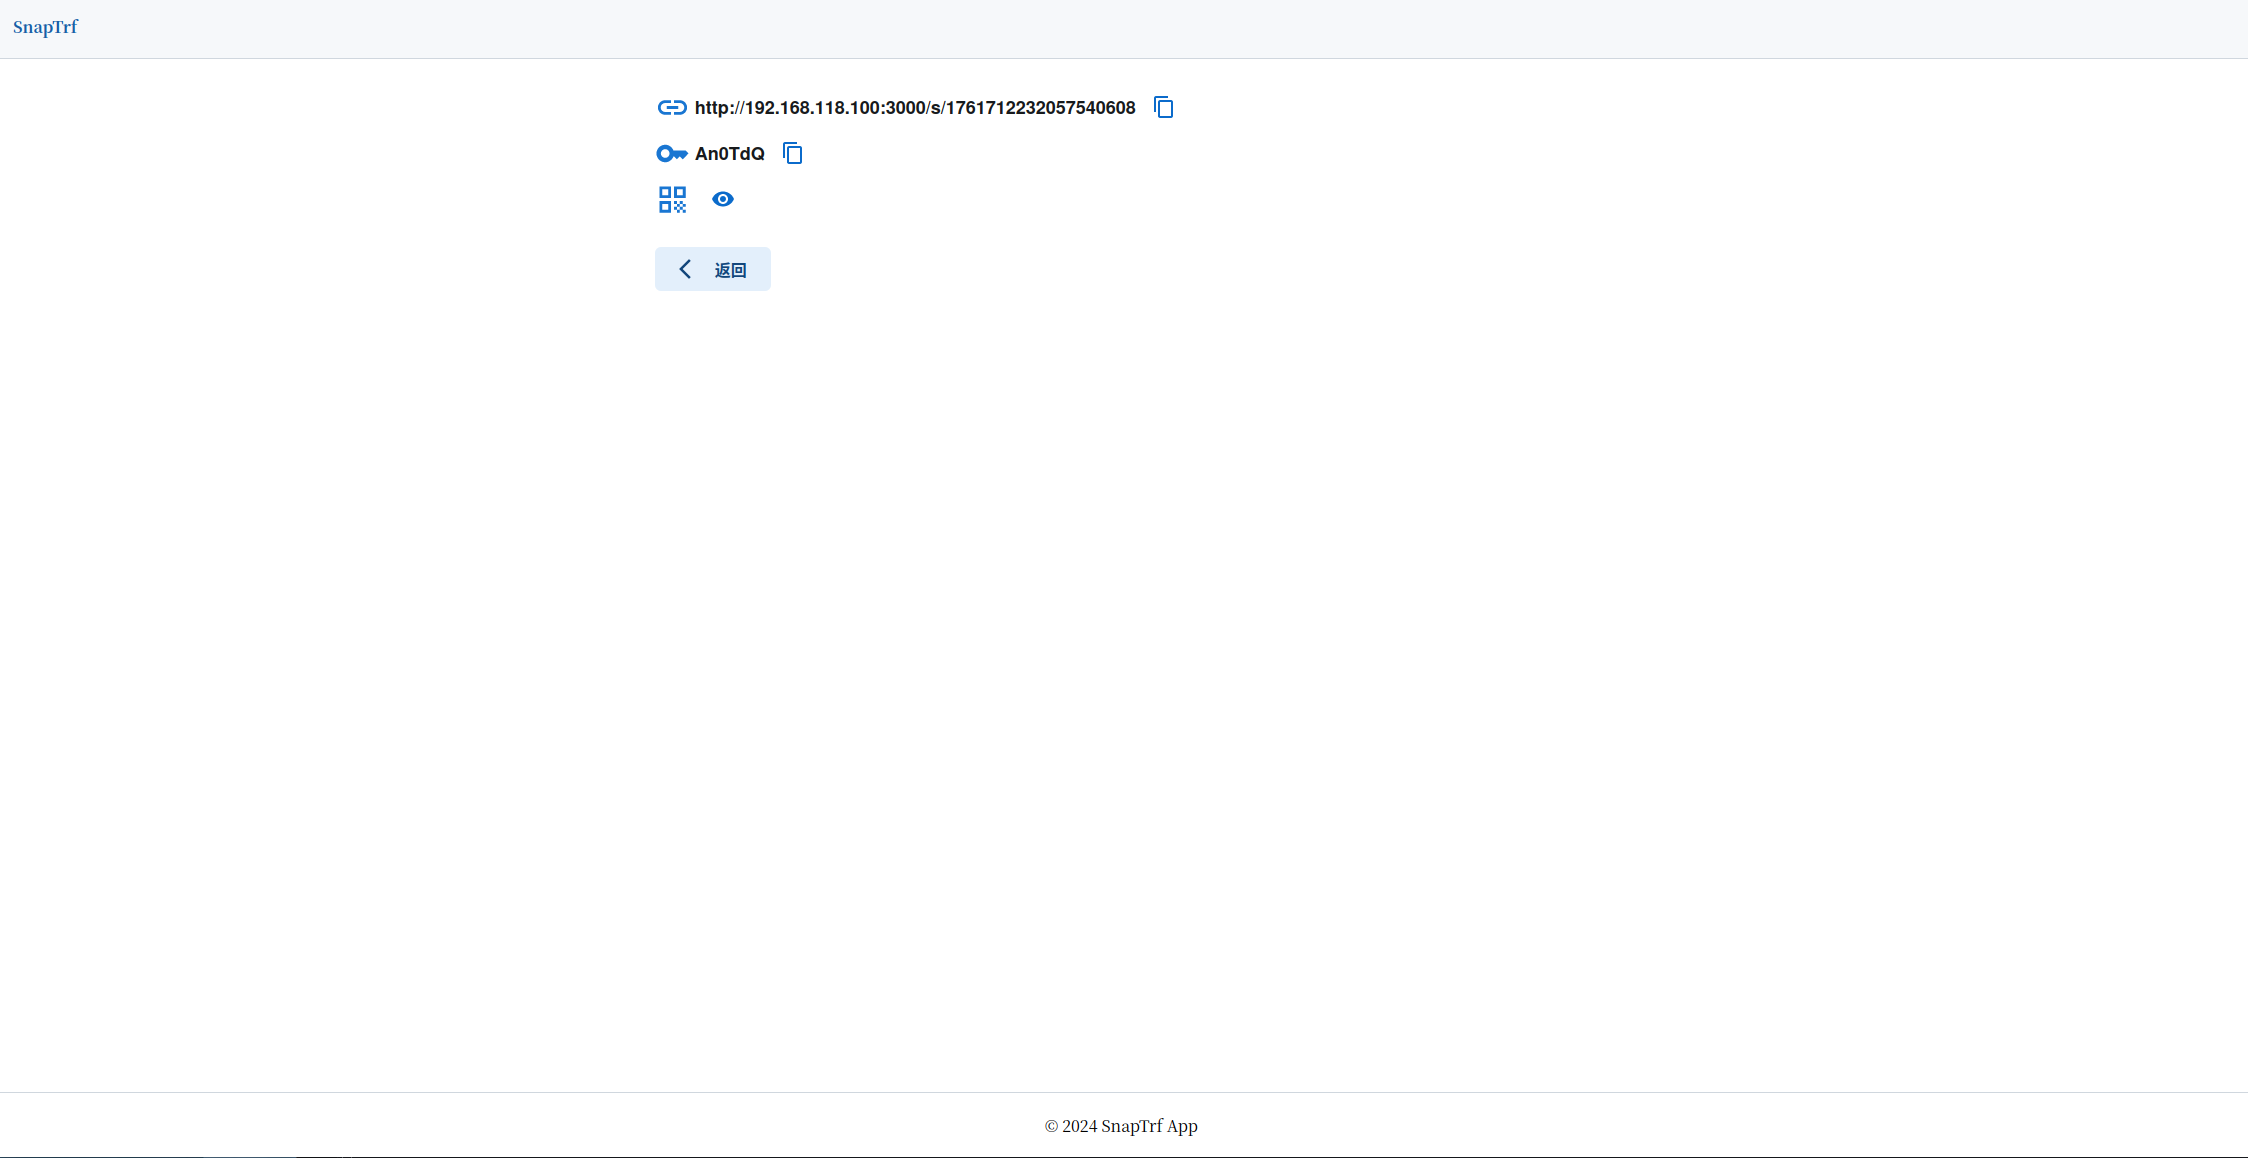Click the icon left of An0TdQ
The height and width of the screenshot is (1158, 2248).
coord(671,153)
